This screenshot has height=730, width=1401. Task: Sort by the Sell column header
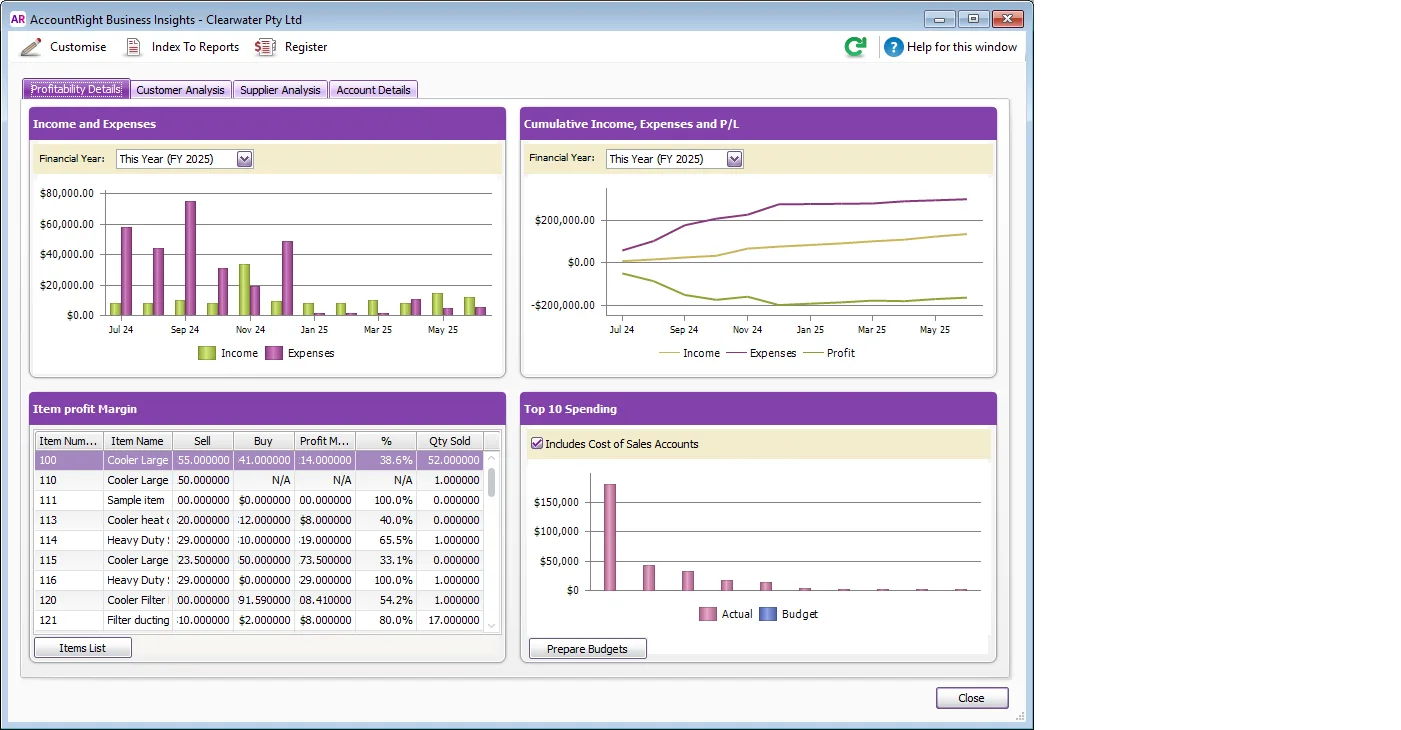tap(203, 441)
